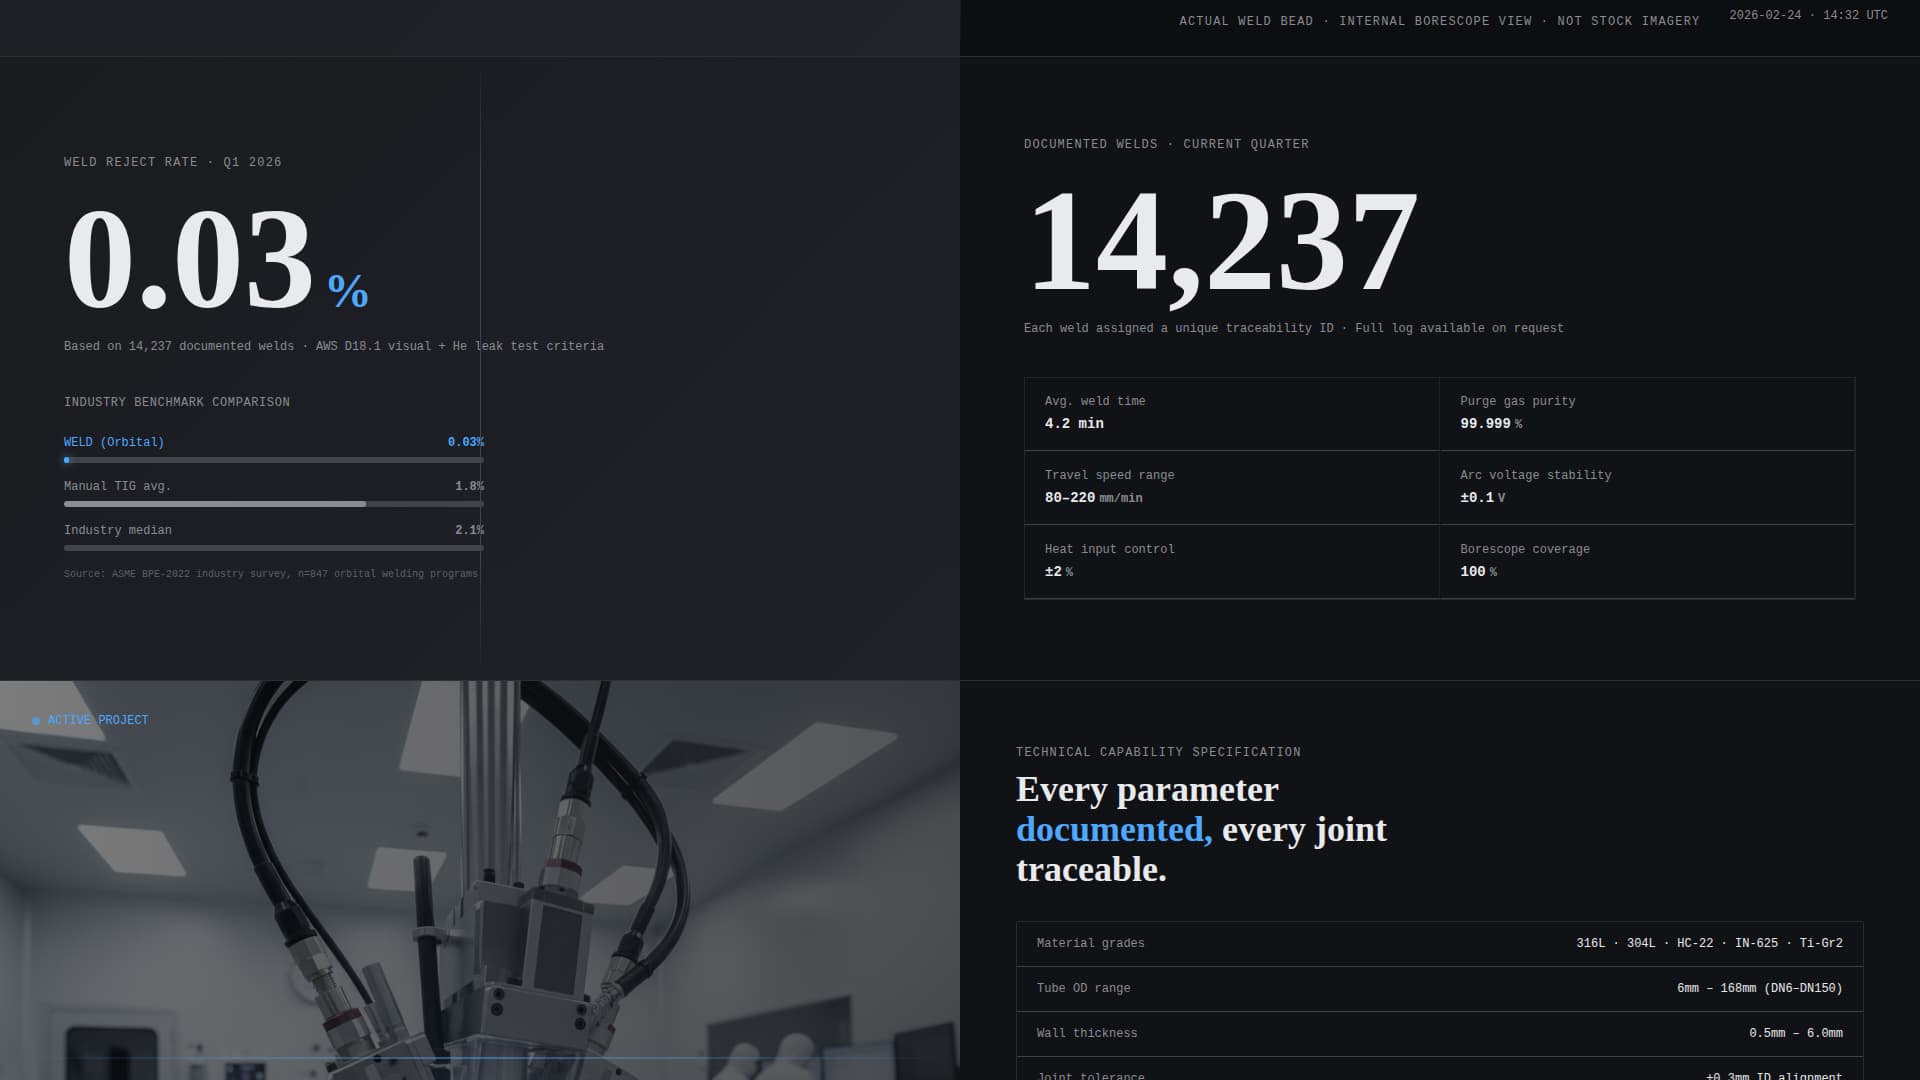
Task: Click the full traceability log request text
Action: pyautogui.click(x=1294, y=327)
